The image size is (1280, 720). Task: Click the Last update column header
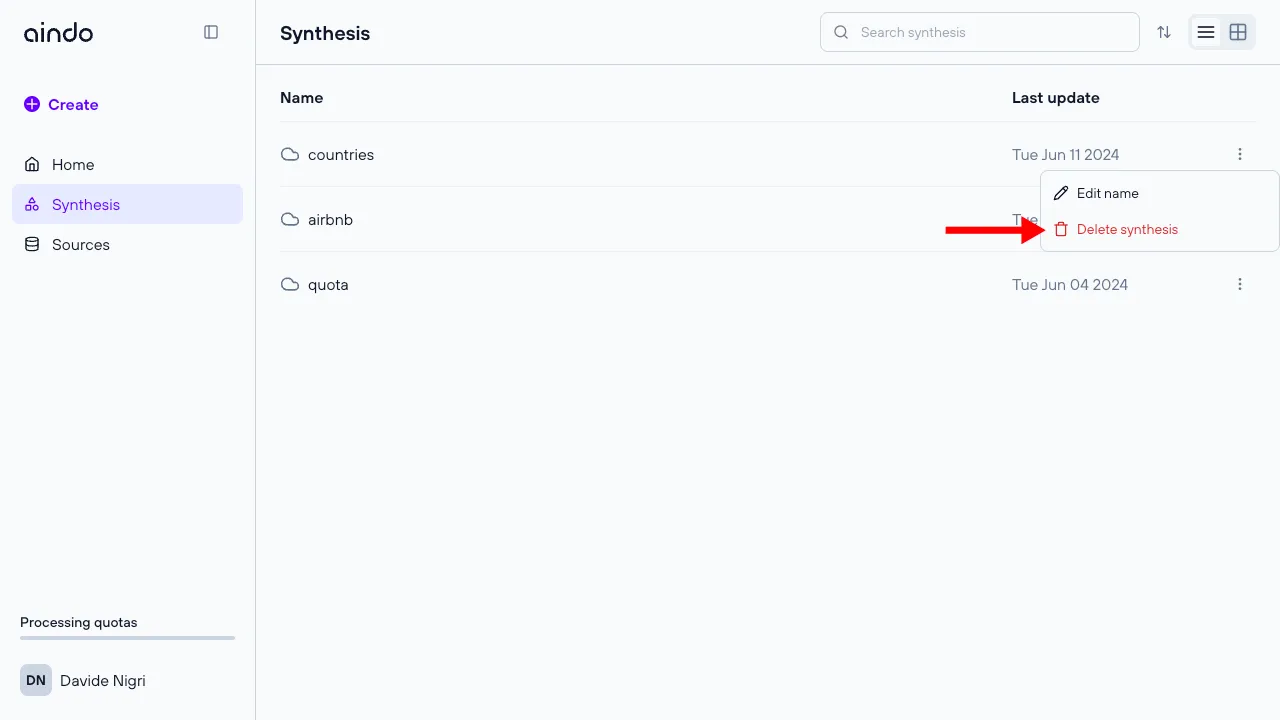point(1055,97)
